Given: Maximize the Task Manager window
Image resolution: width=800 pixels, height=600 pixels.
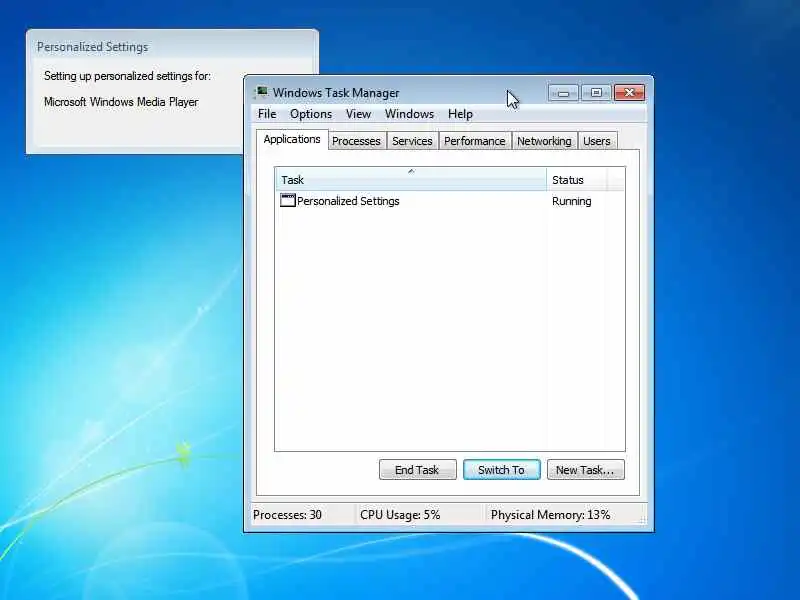Looking at the screenshot, I should [595, 93].
